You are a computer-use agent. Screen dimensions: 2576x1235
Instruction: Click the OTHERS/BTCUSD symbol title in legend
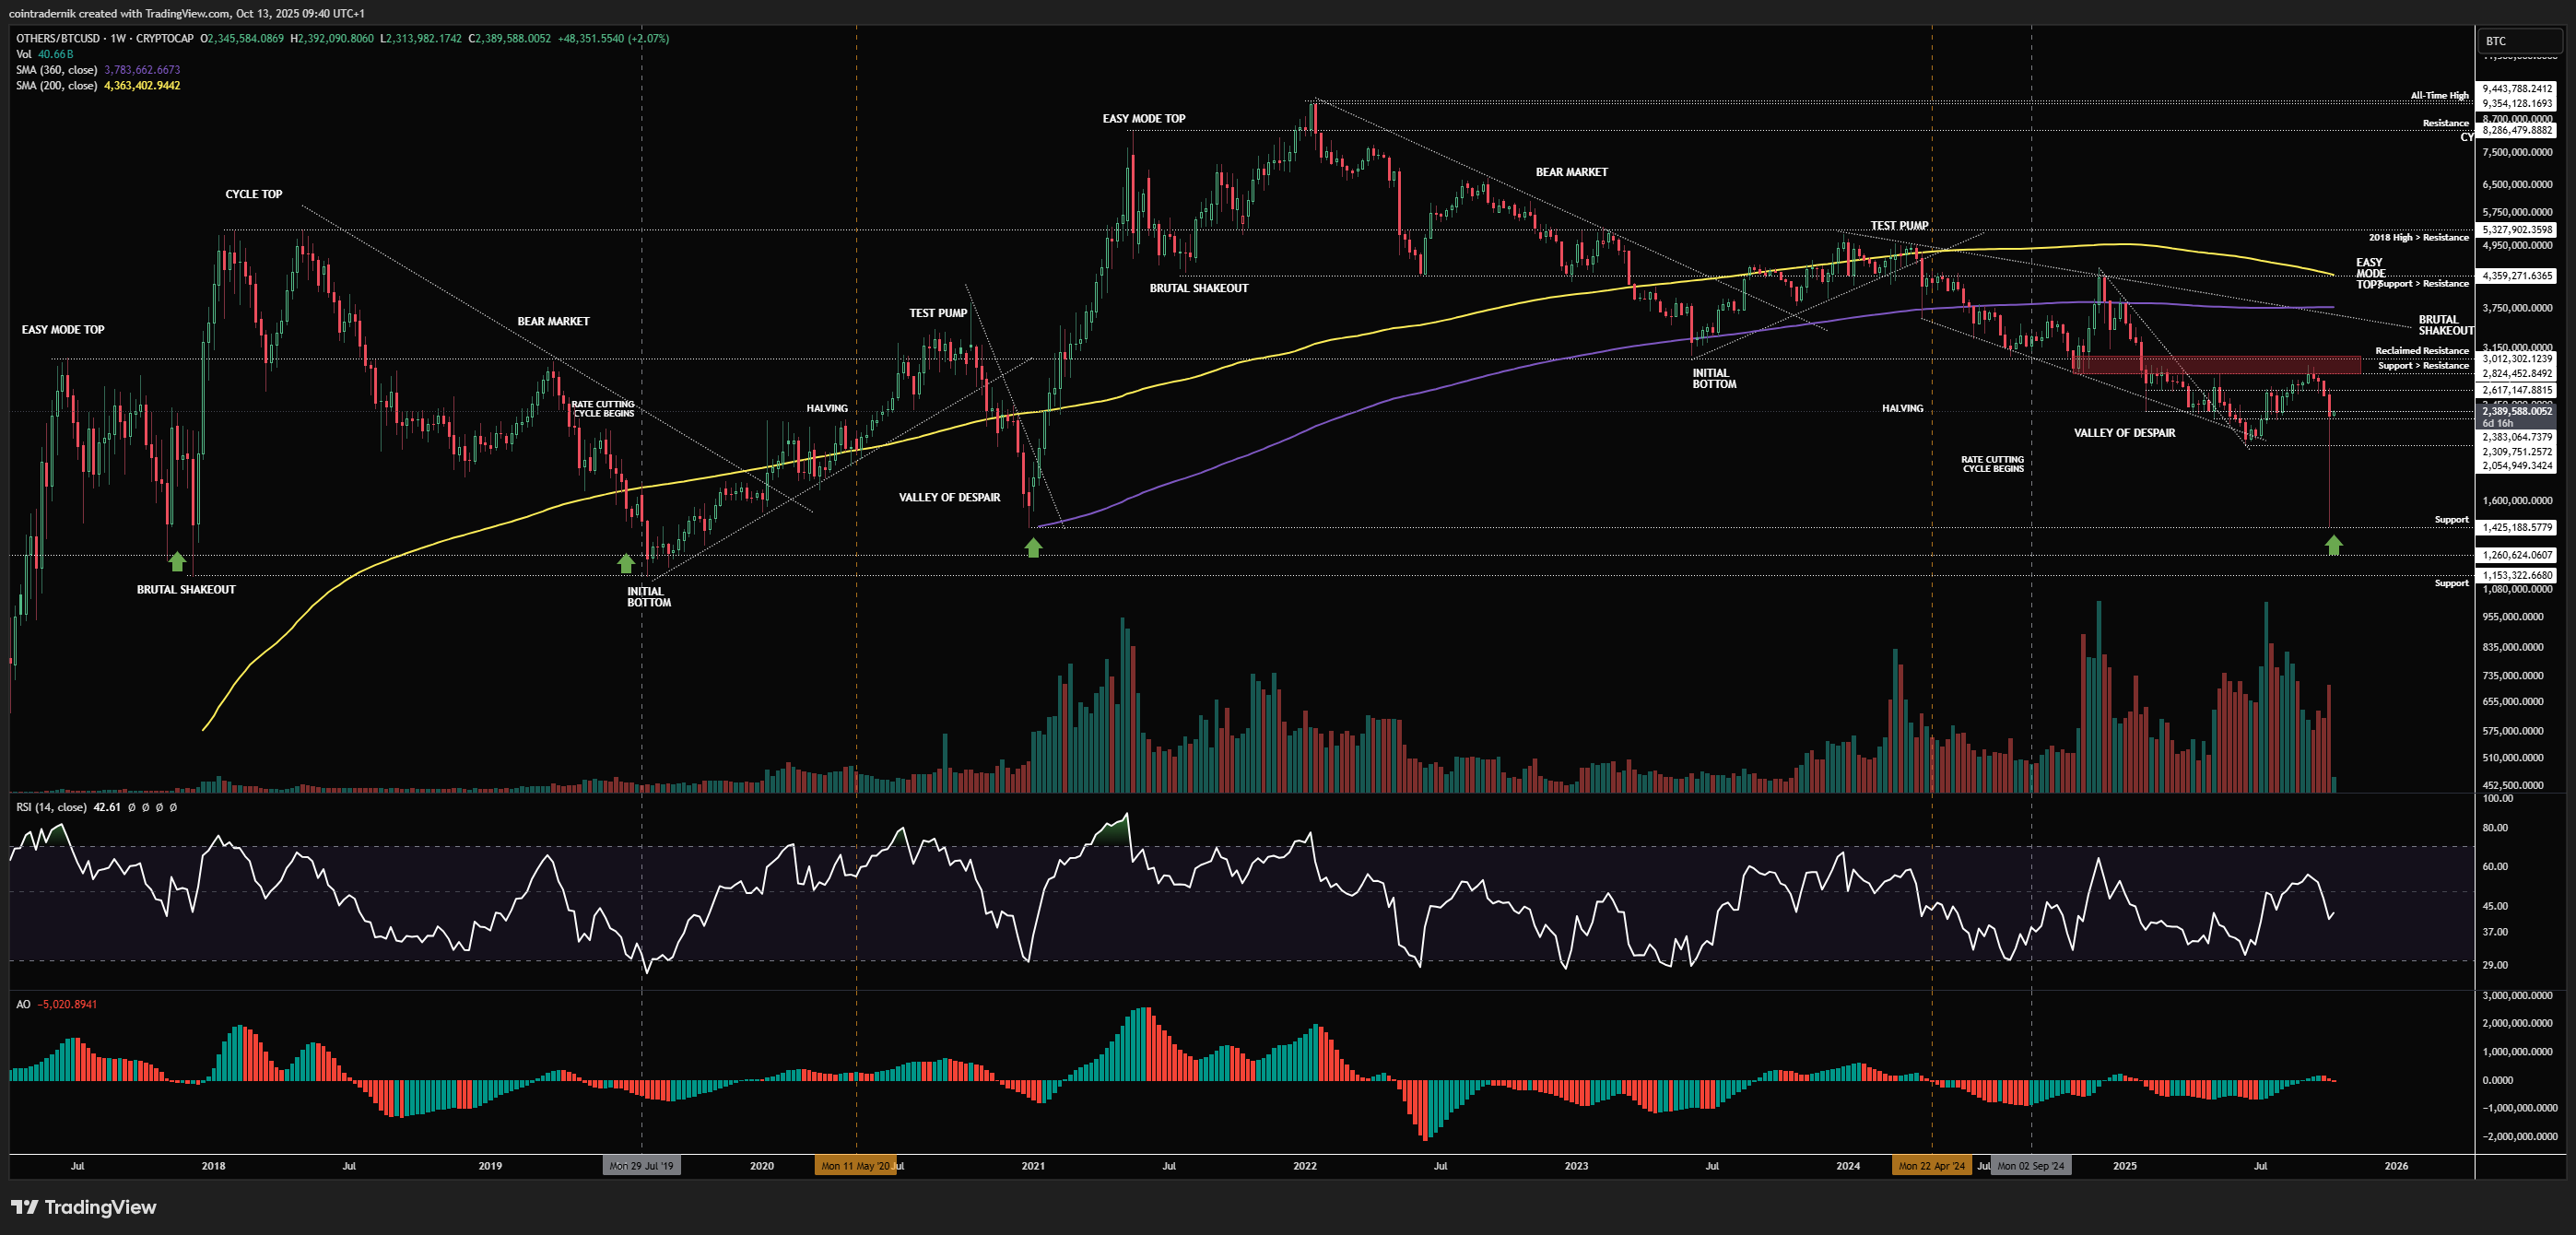58,38
